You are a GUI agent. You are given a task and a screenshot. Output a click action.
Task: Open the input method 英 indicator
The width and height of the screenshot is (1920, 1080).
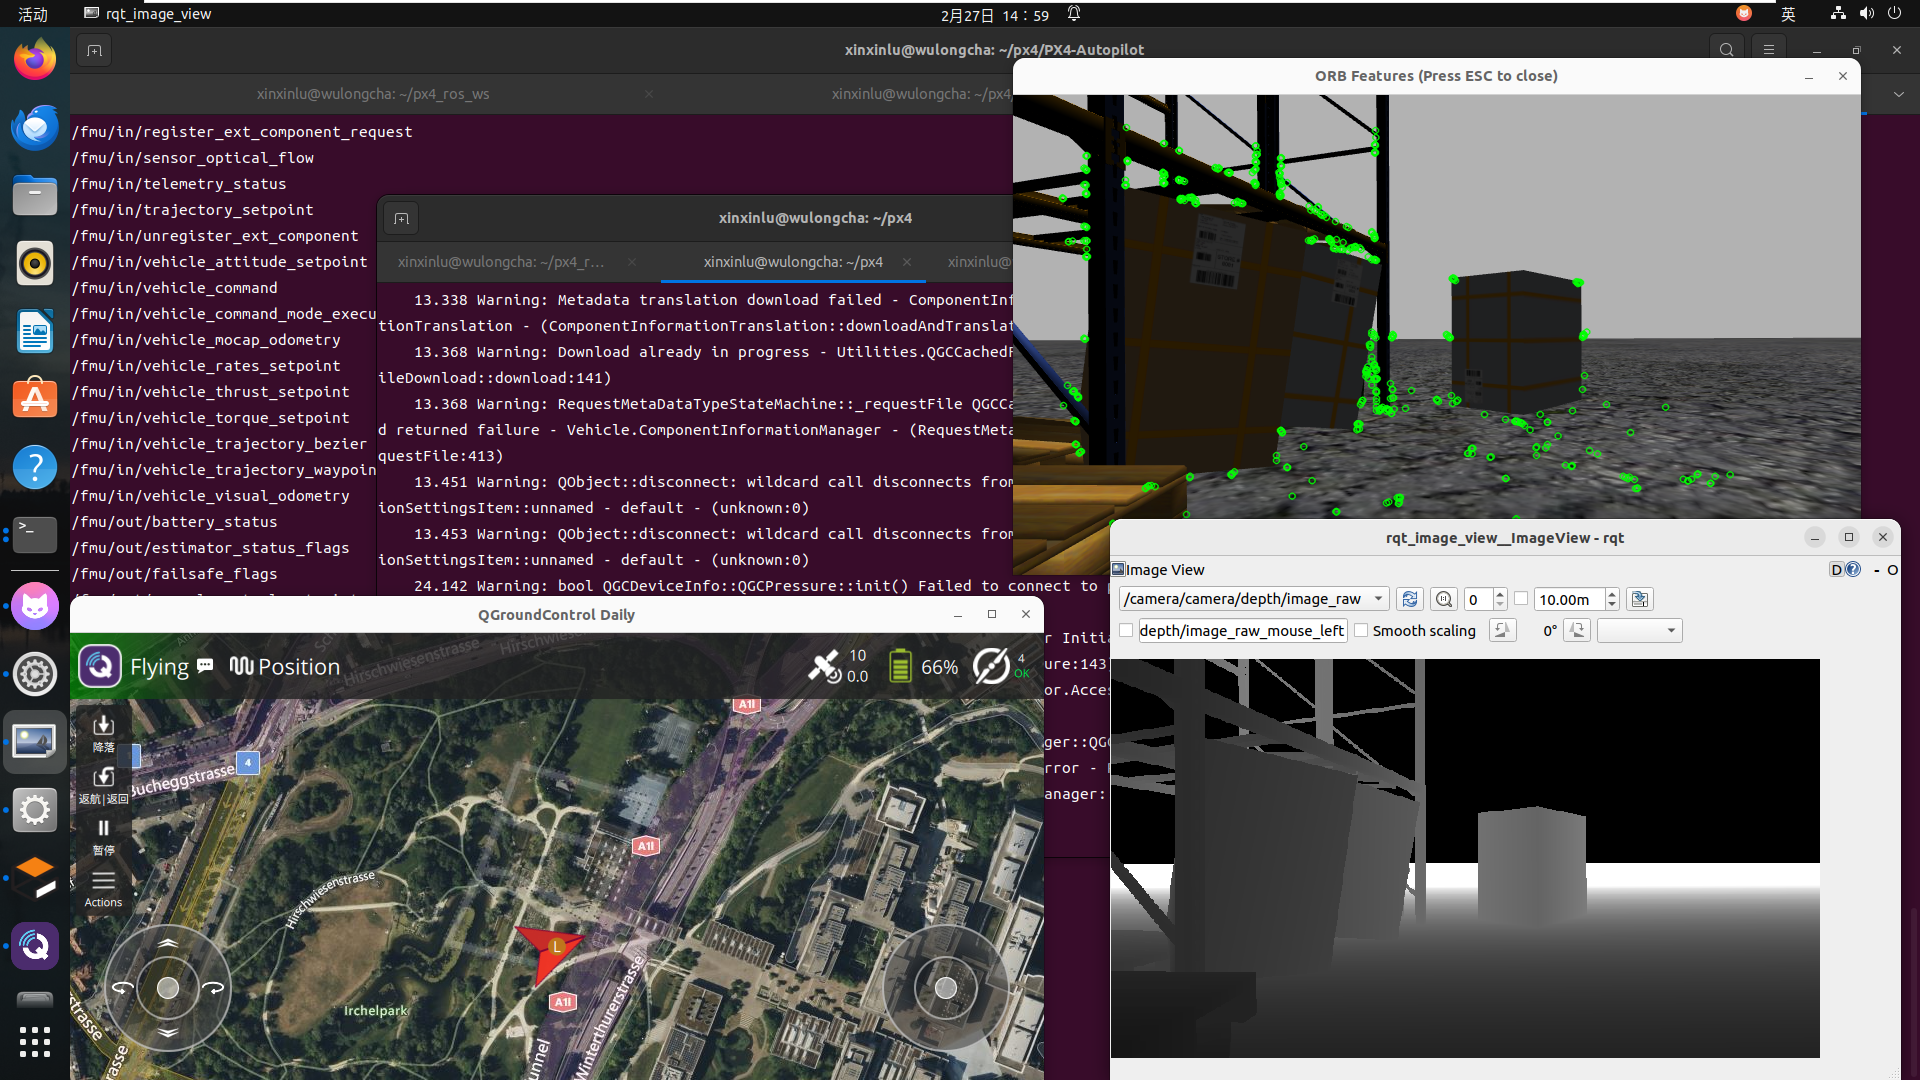point(1788,14)
